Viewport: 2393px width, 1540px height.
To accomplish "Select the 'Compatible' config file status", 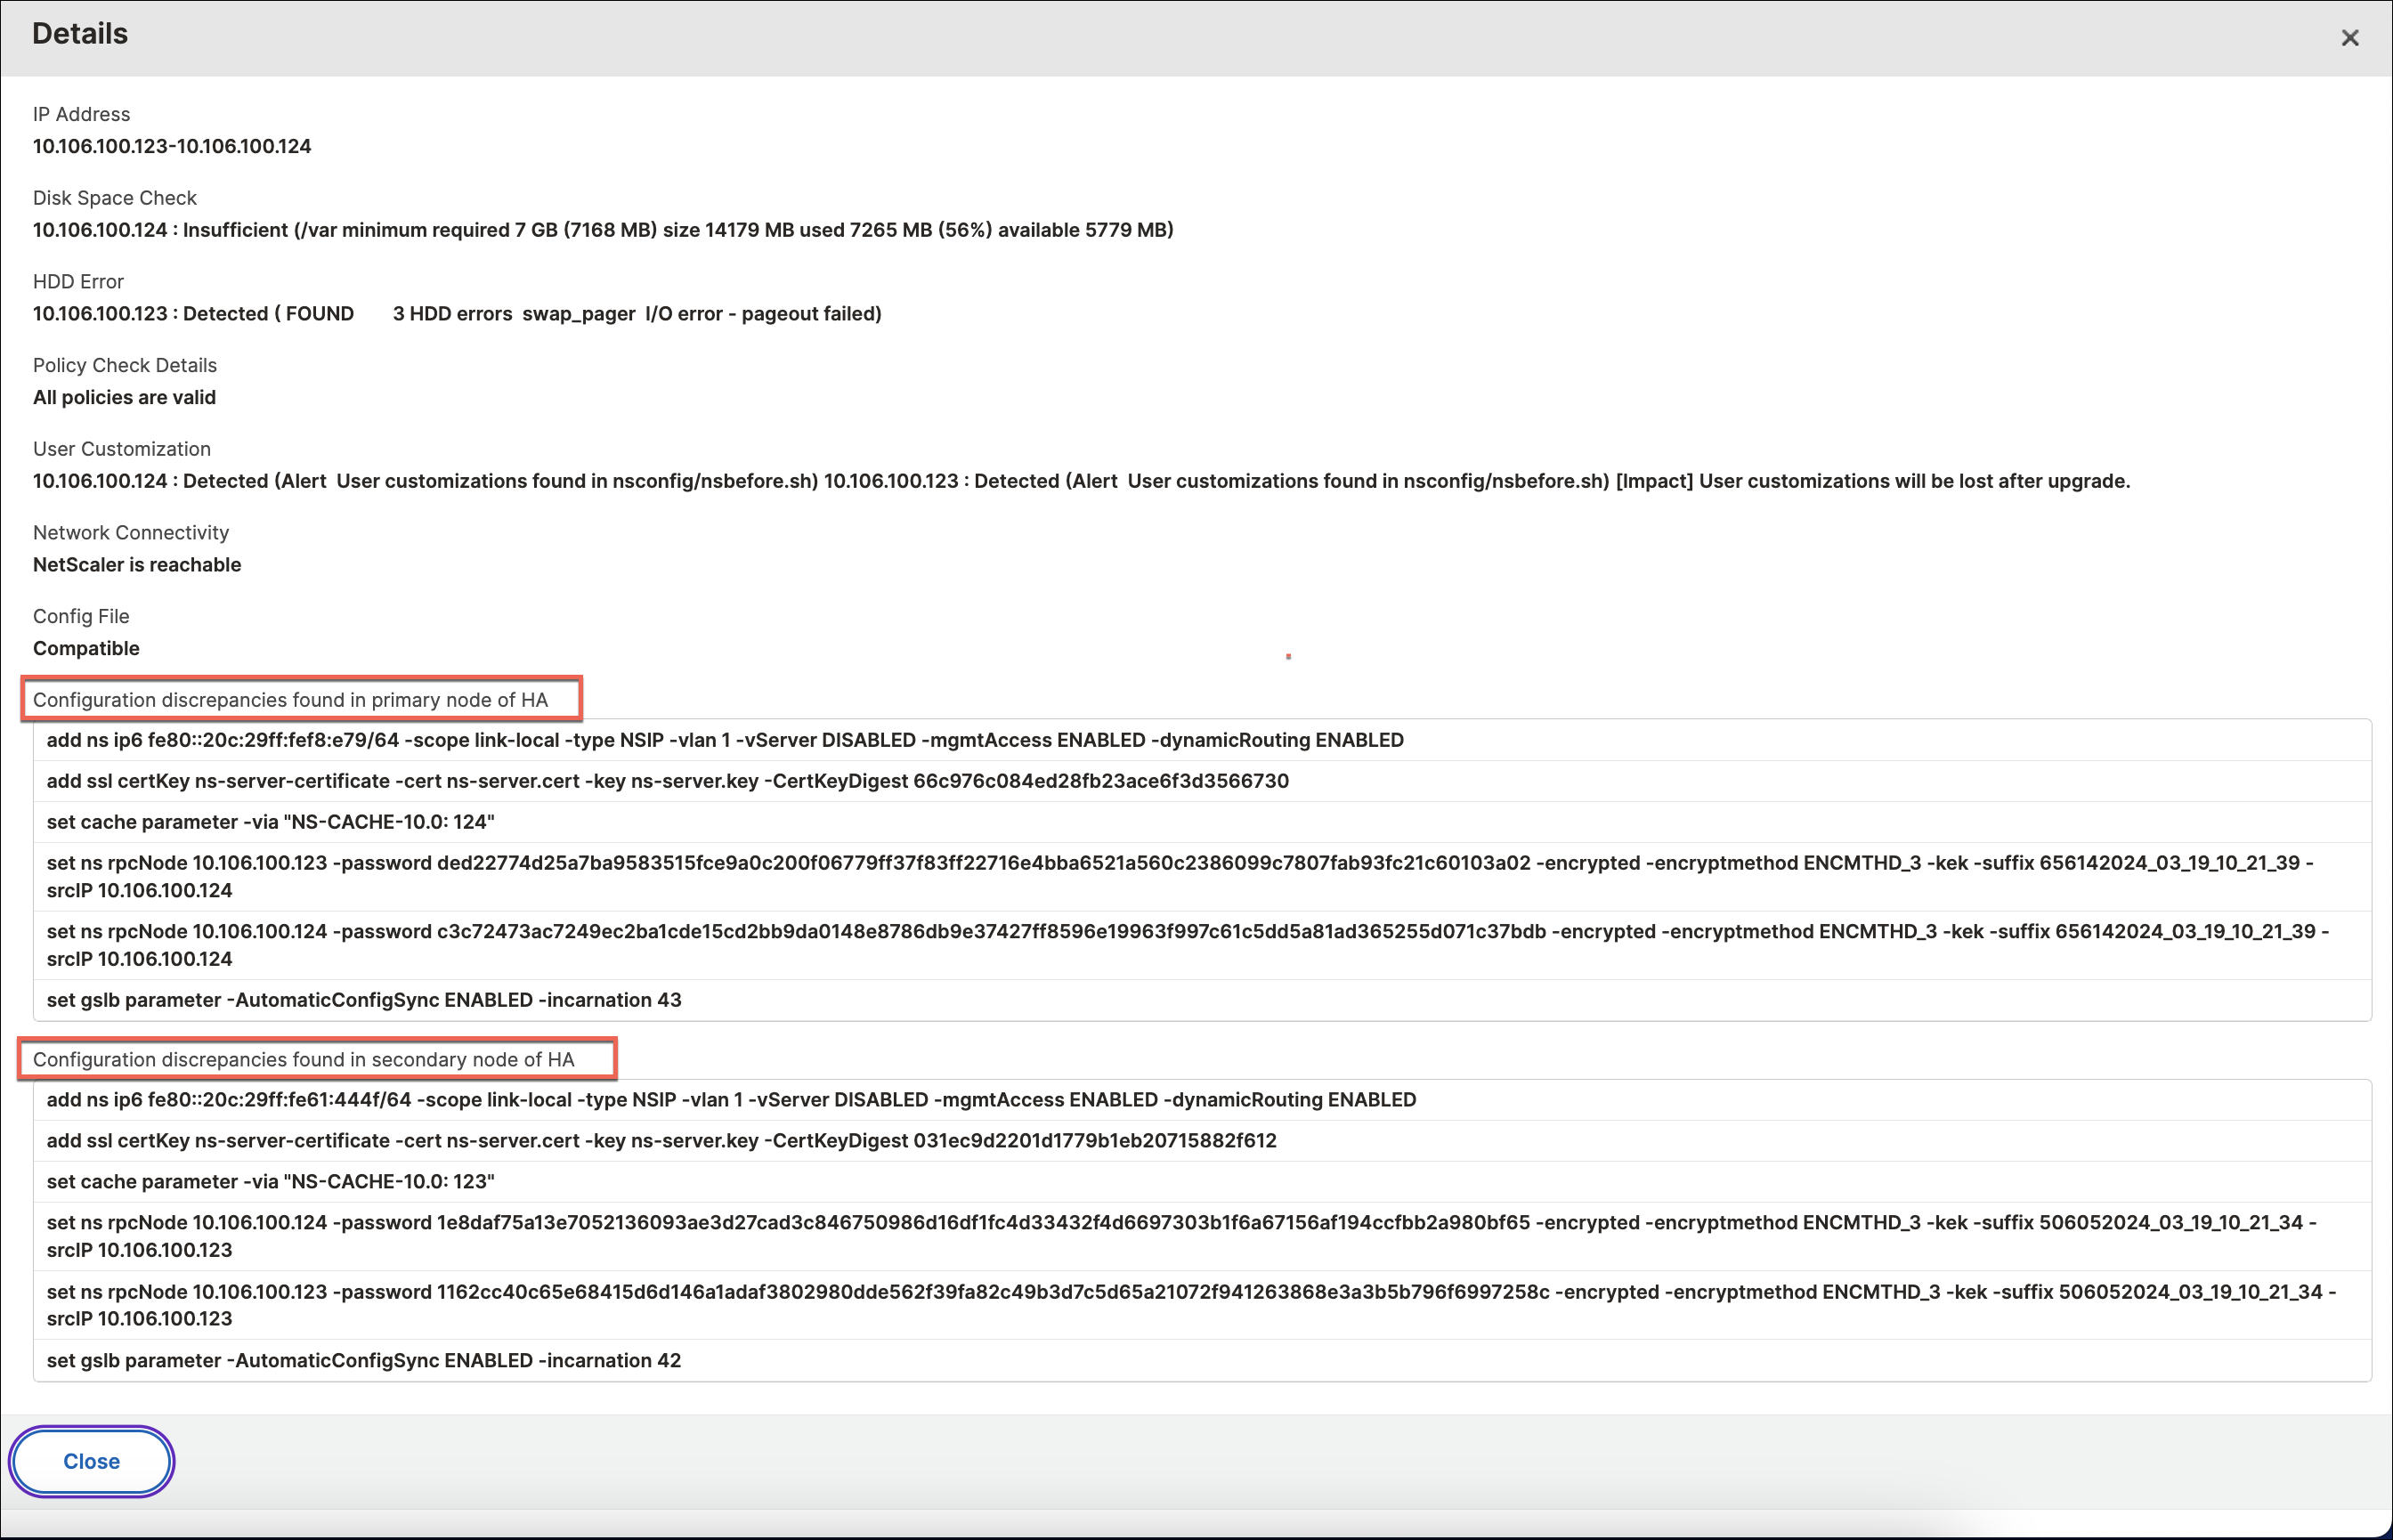I will (x=86, y=648).
